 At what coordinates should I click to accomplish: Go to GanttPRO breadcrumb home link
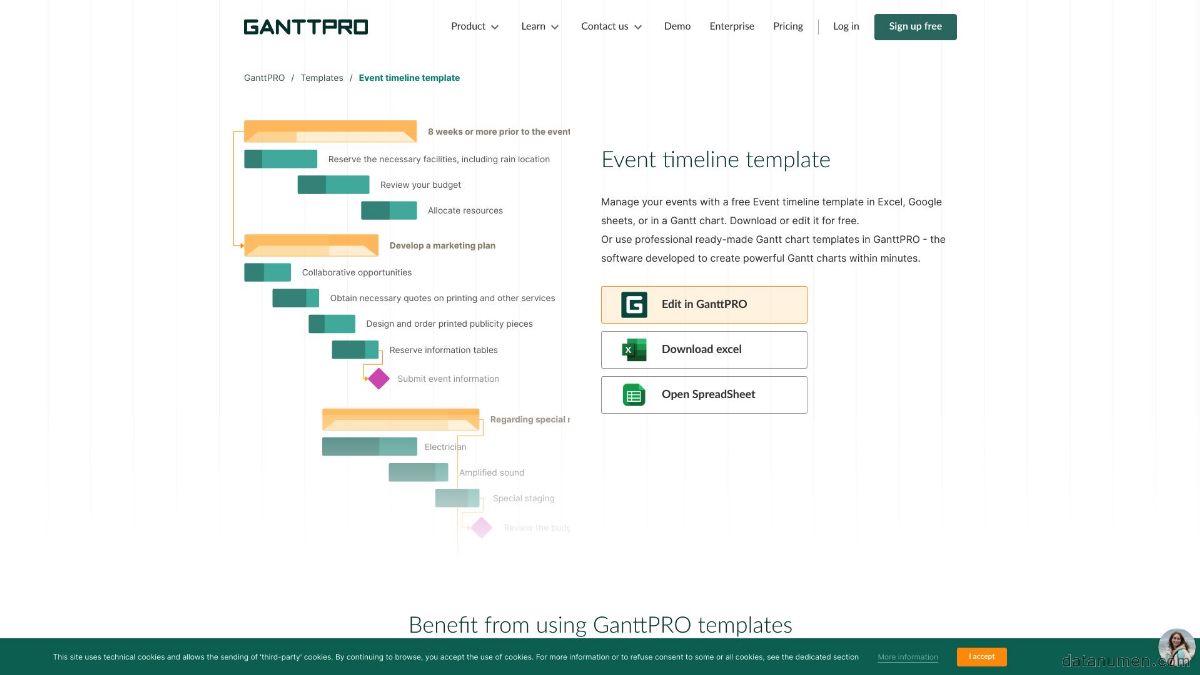pos(264,78)
